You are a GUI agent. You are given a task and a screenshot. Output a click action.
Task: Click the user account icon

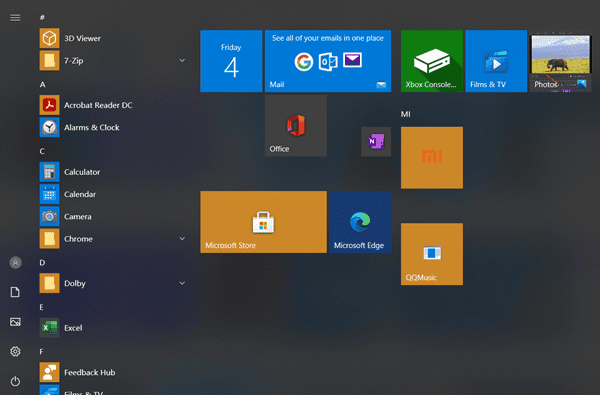click(15, 263)
